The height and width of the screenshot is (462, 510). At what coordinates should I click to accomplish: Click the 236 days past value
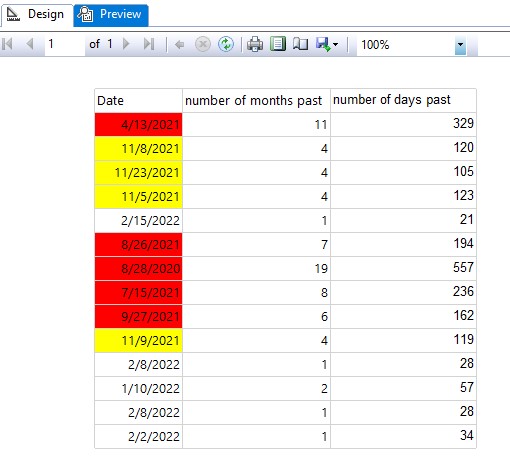(463, 291)
